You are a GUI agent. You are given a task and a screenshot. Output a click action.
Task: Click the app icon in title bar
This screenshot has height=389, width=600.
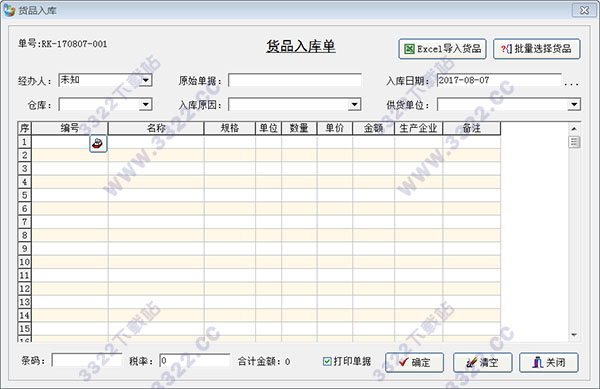(9, 10)
